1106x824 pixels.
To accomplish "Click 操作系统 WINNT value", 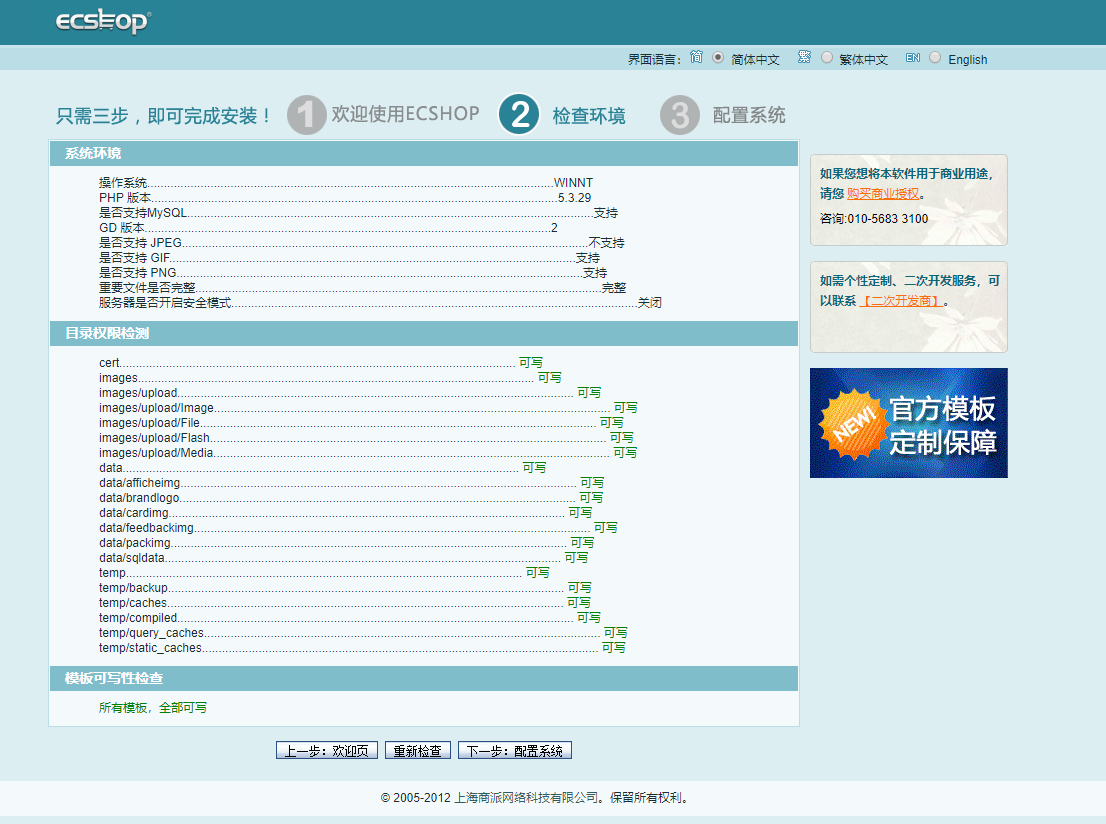I will 573,183.
